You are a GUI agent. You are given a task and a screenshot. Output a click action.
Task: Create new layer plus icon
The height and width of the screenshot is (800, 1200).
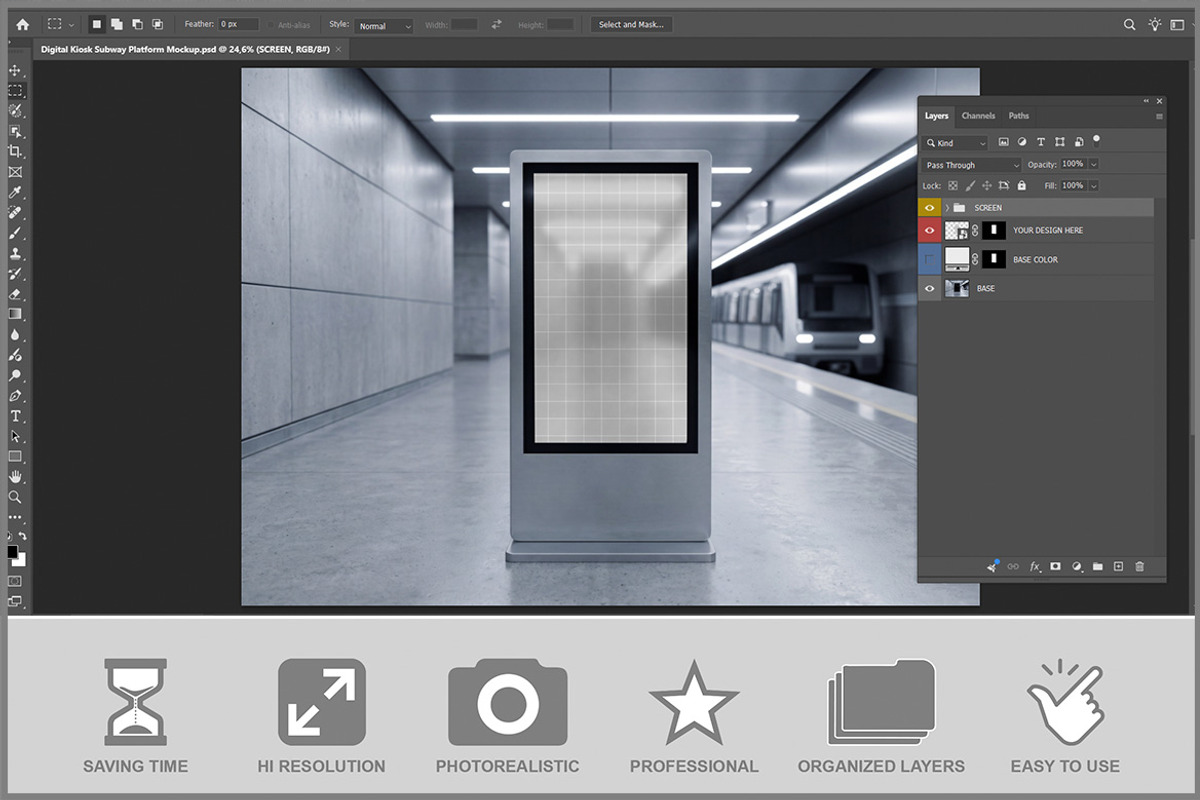1119,566
